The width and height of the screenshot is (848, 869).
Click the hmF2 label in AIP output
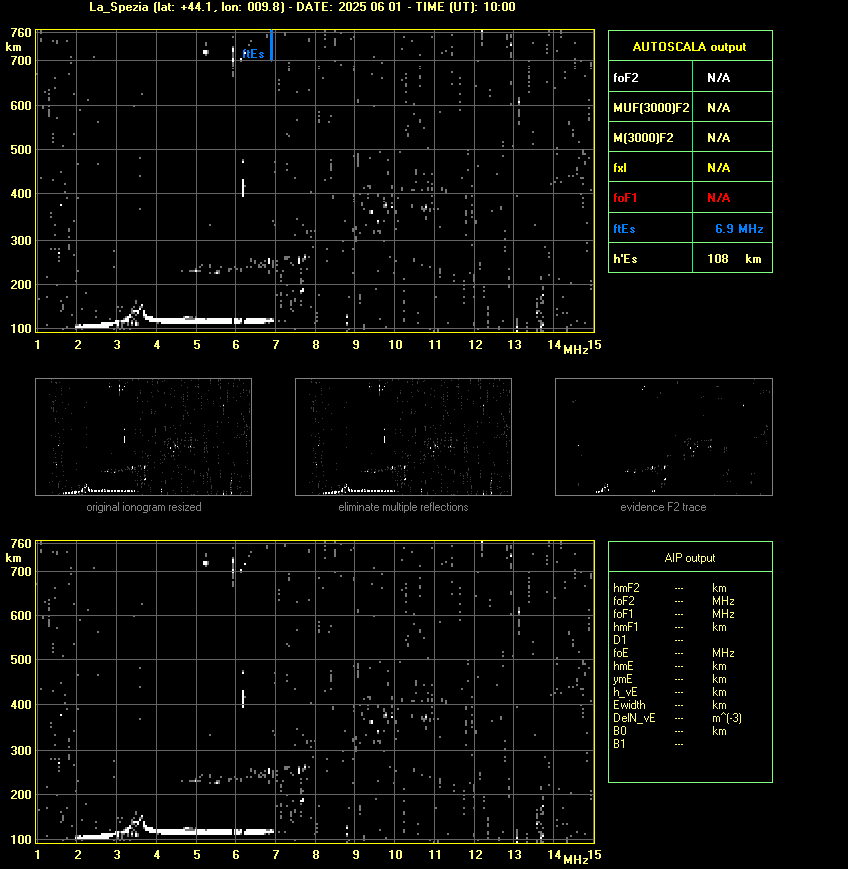pyautogui.click(x=626, y=588)
